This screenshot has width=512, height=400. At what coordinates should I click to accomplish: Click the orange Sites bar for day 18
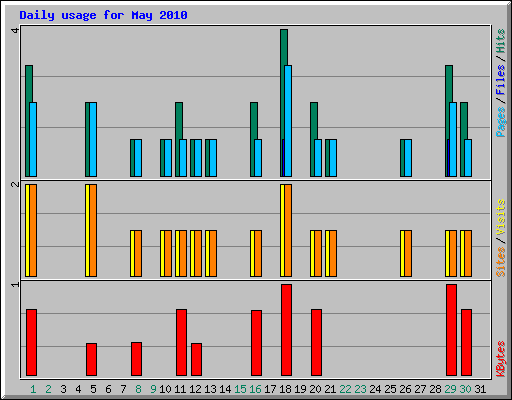[x=288, y=230]
